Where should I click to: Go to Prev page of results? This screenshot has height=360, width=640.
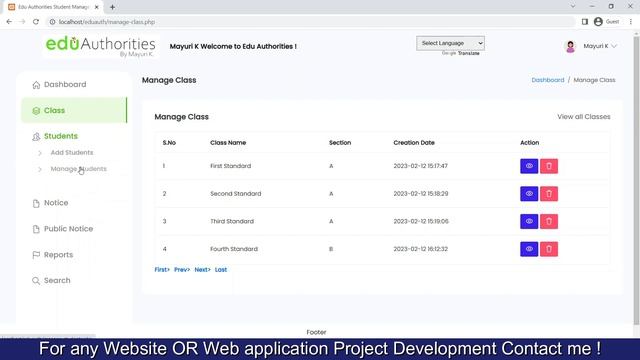[x=182, y=270]
